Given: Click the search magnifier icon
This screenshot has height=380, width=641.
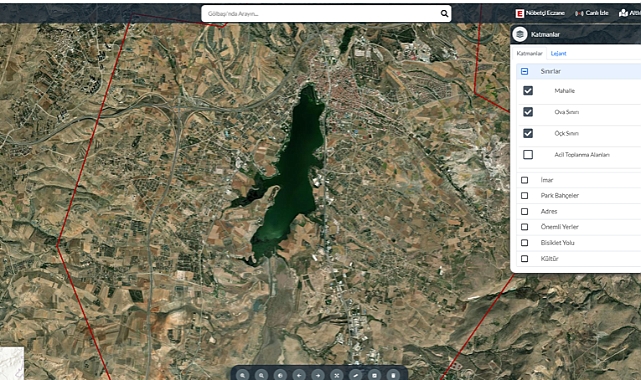Looking at the screenshot, I should (x=444, y=13).
